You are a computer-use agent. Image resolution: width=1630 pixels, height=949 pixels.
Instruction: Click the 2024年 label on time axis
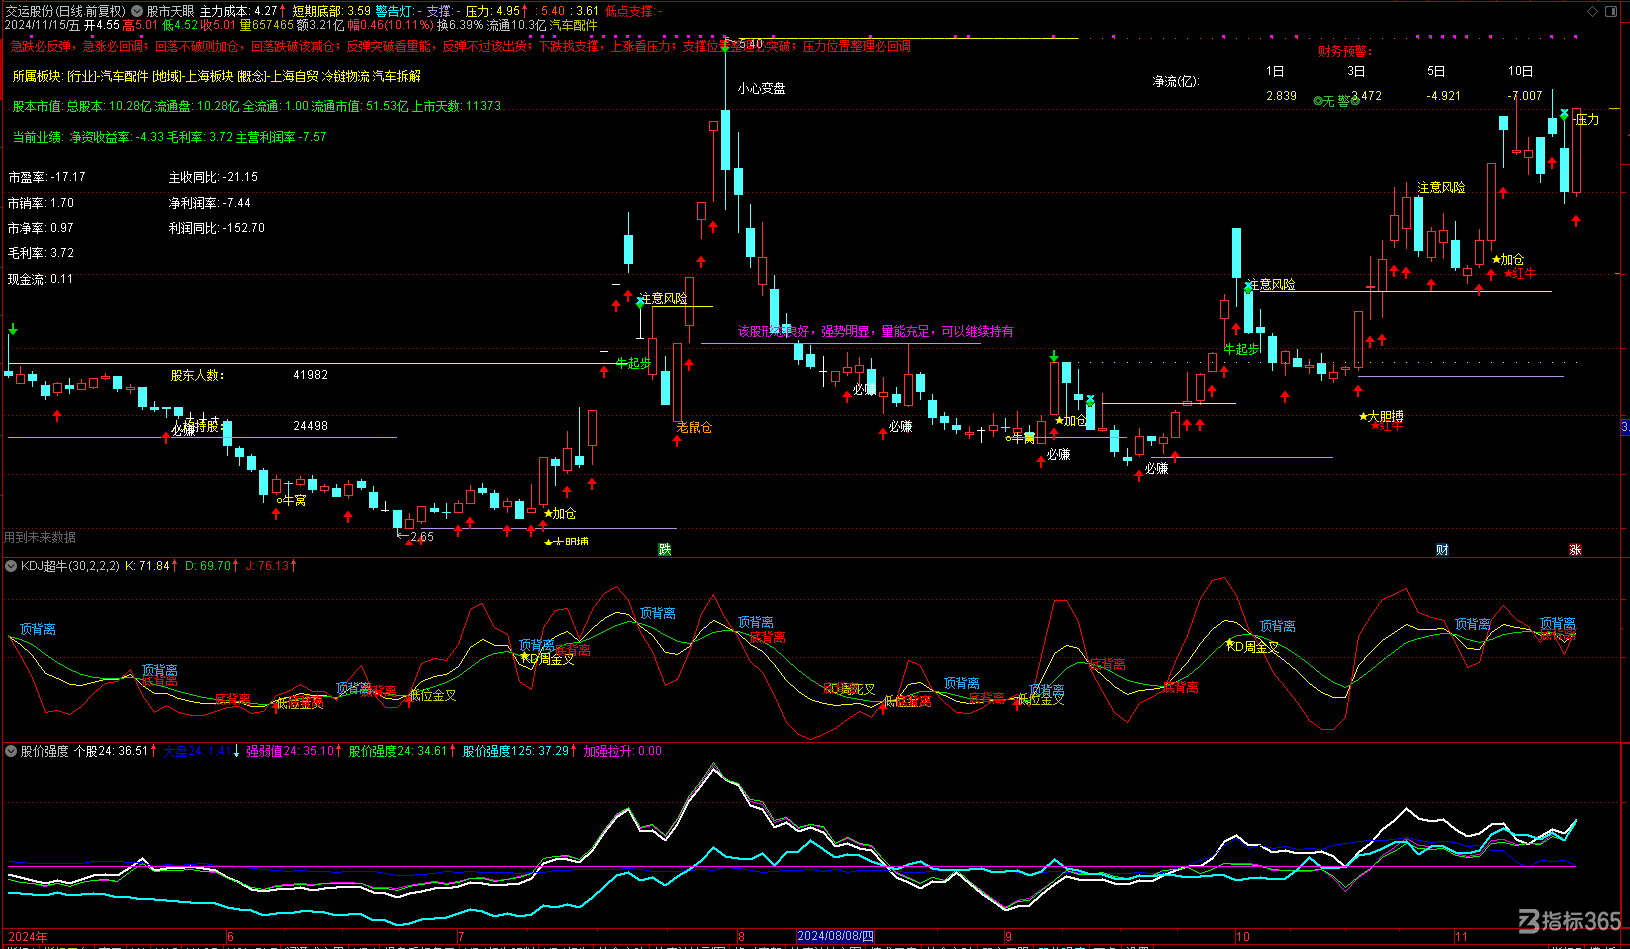(28, 937)
